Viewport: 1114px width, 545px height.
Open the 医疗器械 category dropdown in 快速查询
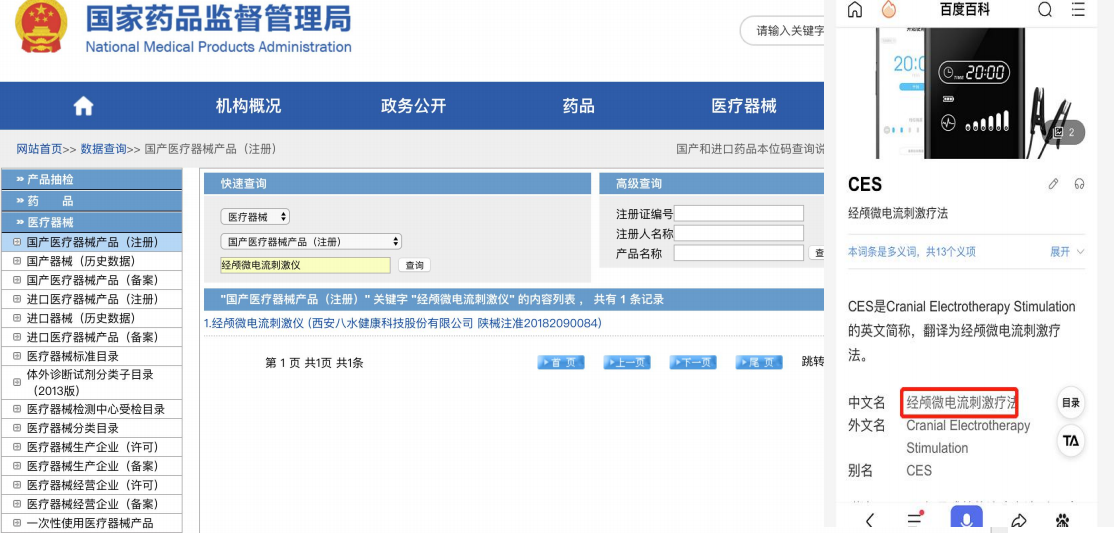[255, 217]
